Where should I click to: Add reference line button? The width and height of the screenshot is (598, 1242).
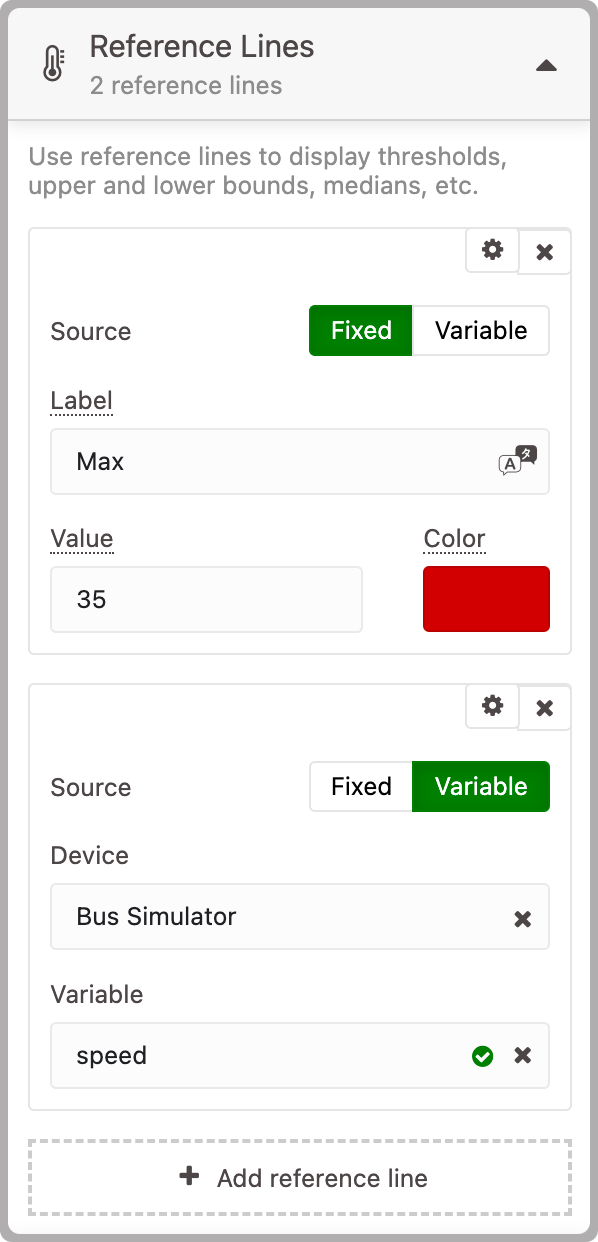point(300,1178)
